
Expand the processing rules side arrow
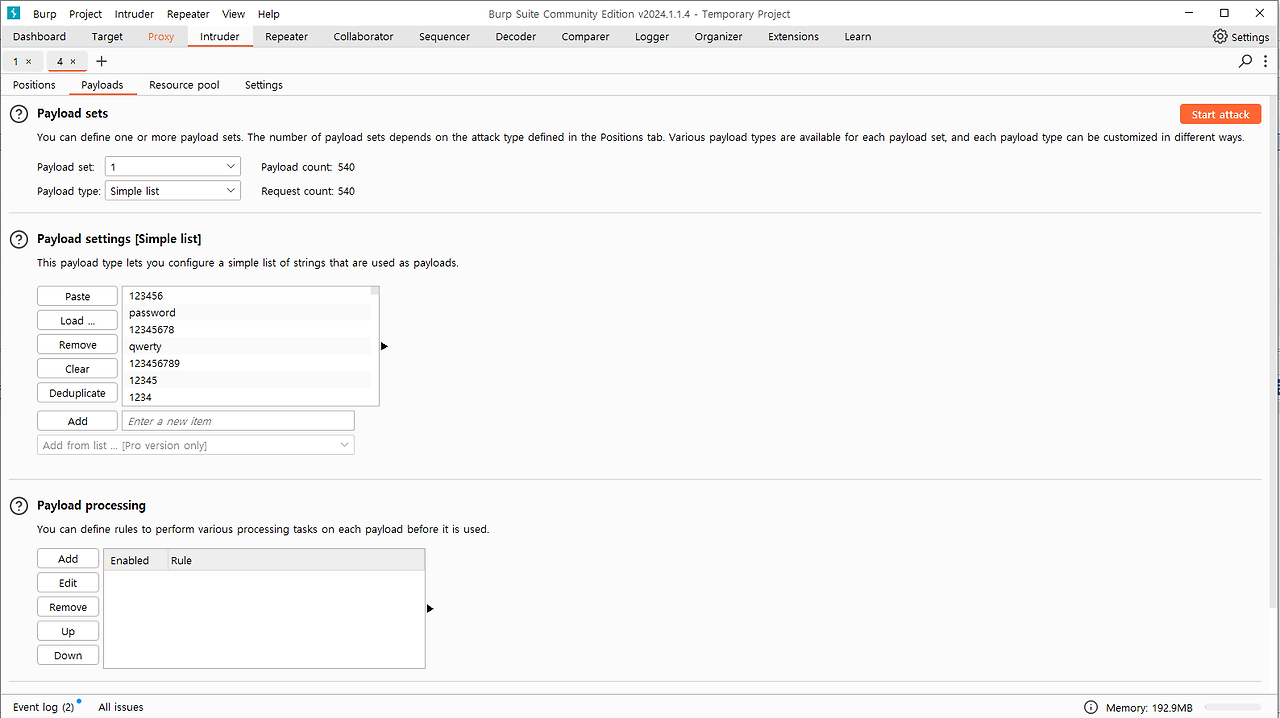(430, 608)
